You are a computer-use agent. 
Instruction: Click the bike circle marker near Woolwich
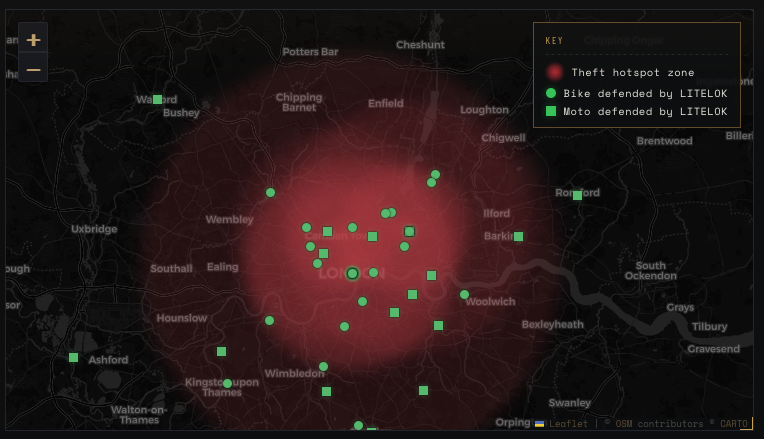pyautogui.click(x=464, y=294)
